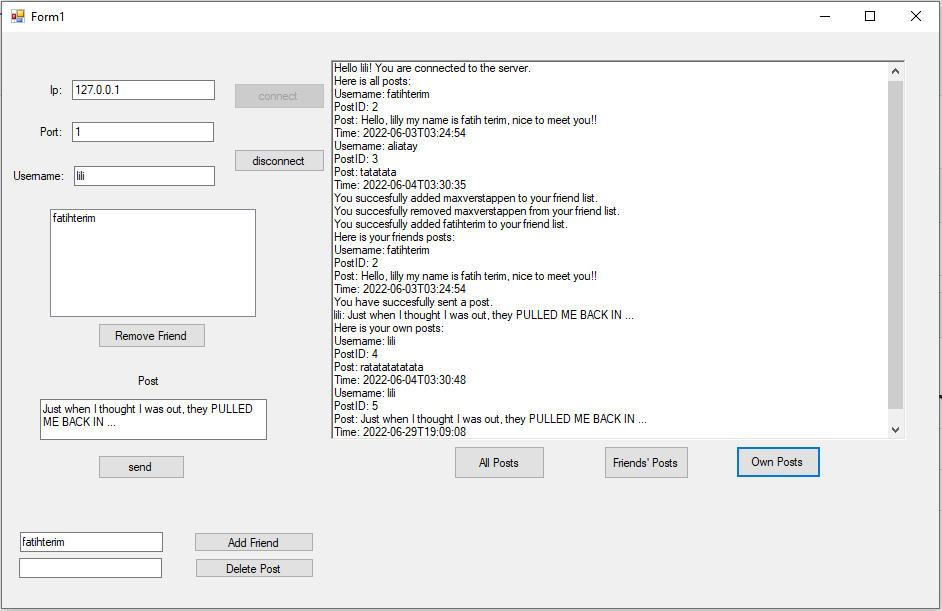This screenshot has height=611, width=942.
Task: Show All Posts
Action: (499, 463)
